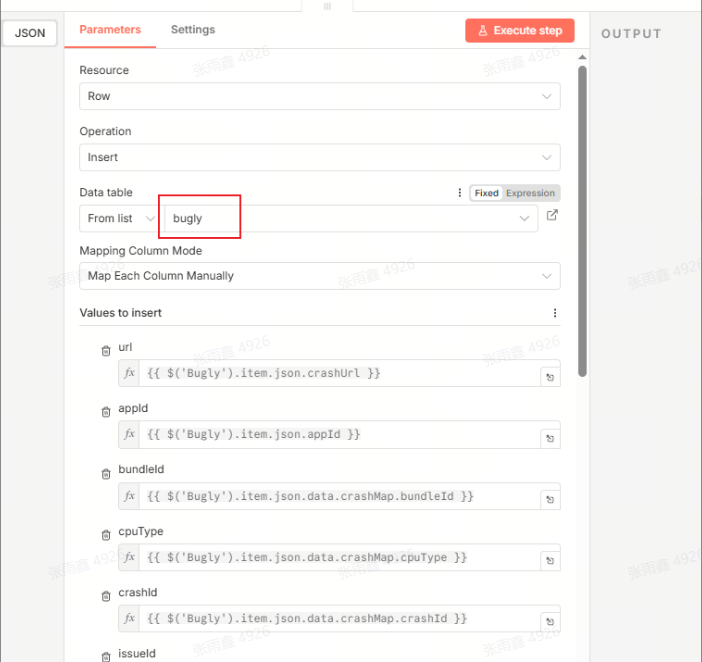
Task: Click the Execute step button
Action: coord(519,30)
